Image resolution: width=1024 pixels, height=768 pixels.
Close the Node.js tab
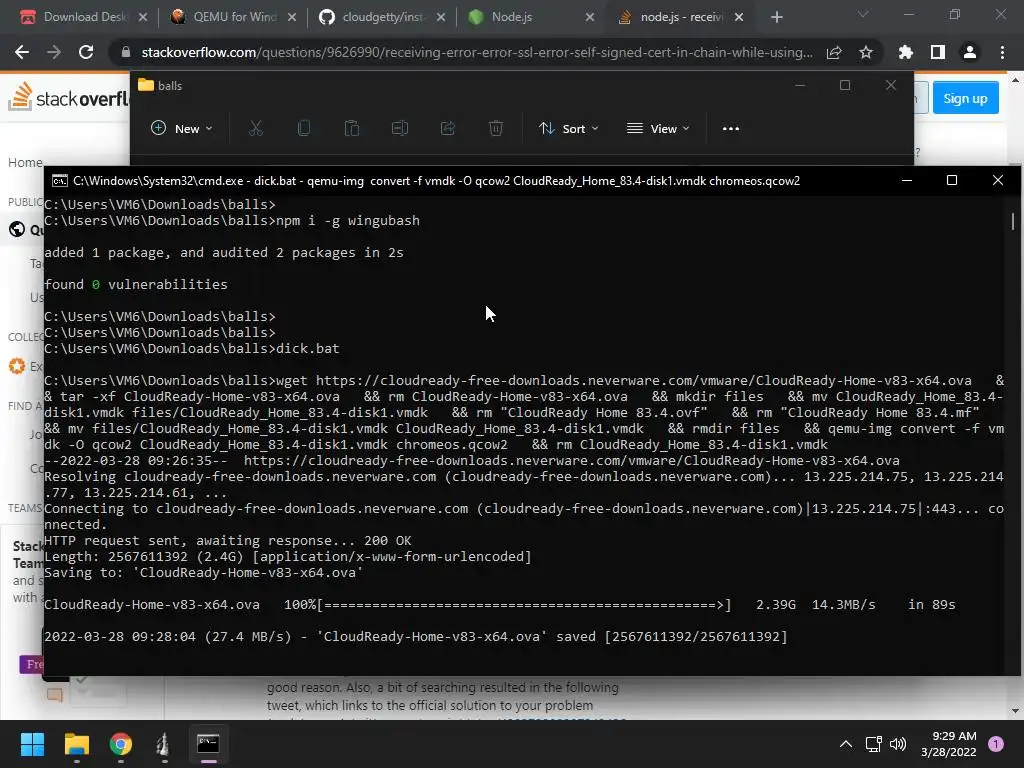tap(590, 17)
